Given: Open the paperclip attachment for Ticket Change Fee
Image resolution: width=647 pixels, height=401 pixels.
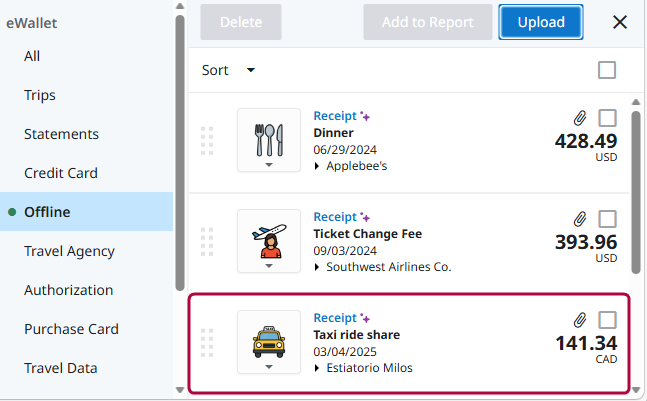Looking at the screenshot, I should (x=580, y=219).
